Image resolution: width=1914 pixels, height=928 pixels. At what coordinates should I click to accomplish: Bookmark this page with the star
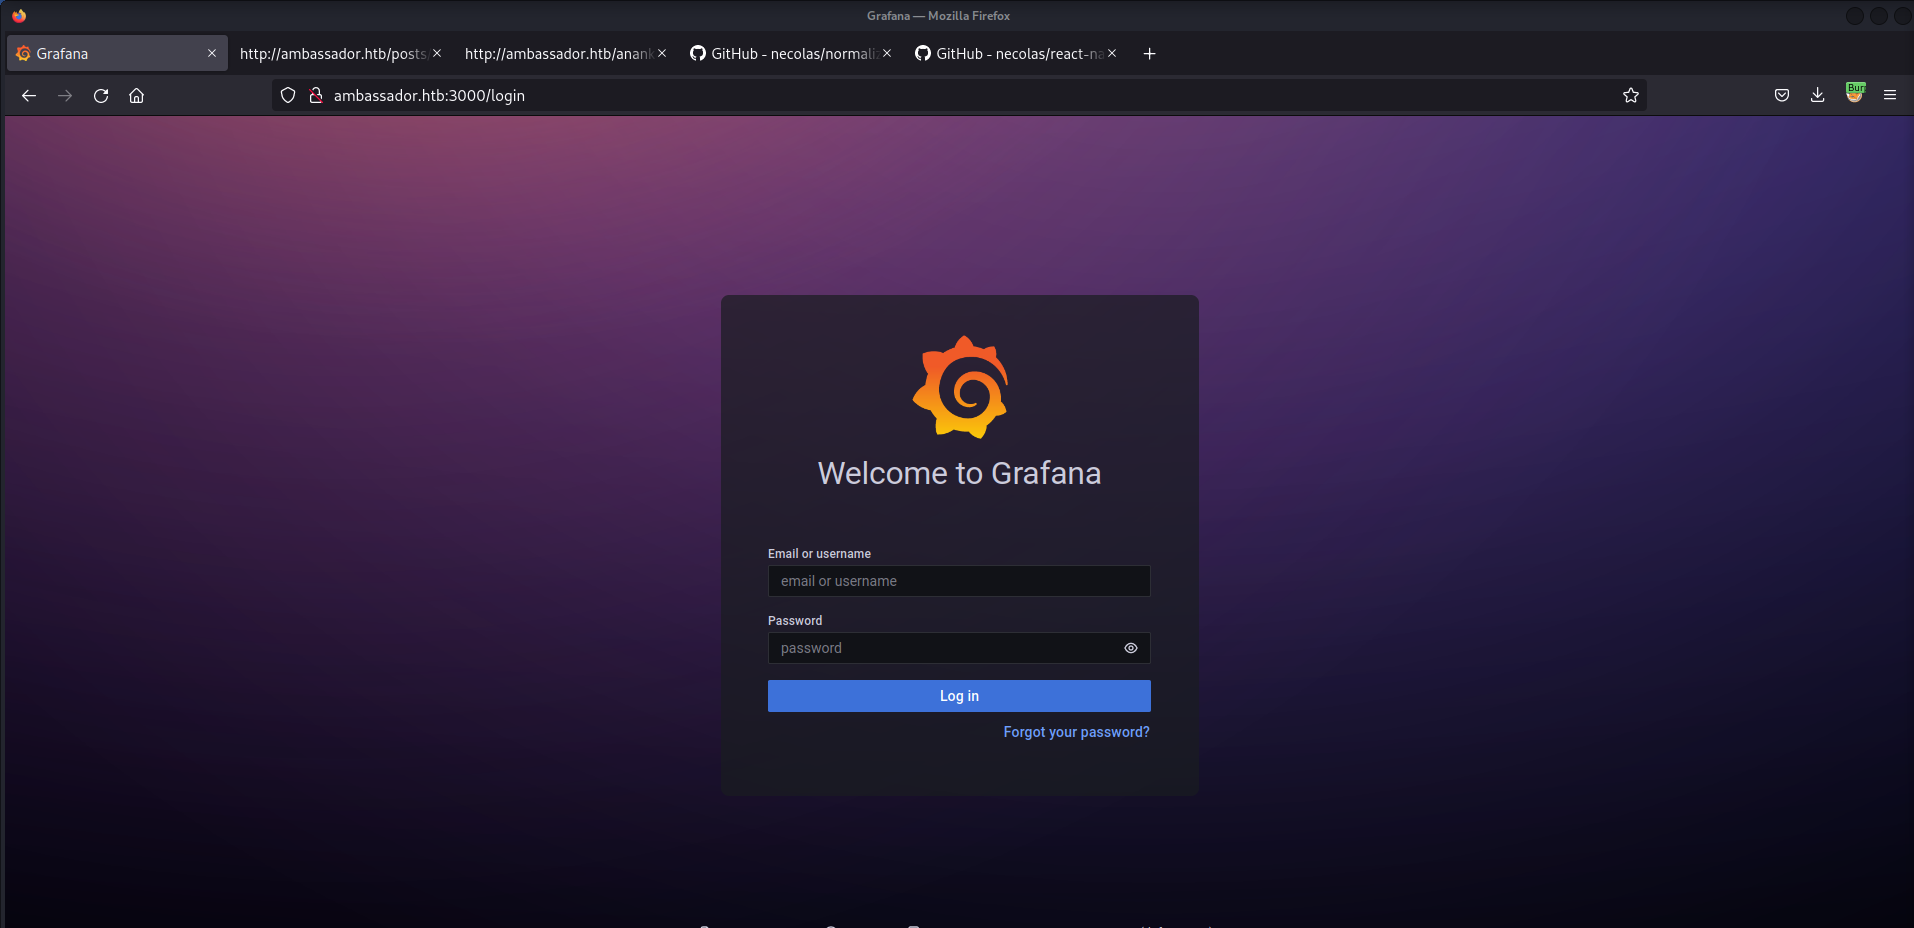(1631, 96)
